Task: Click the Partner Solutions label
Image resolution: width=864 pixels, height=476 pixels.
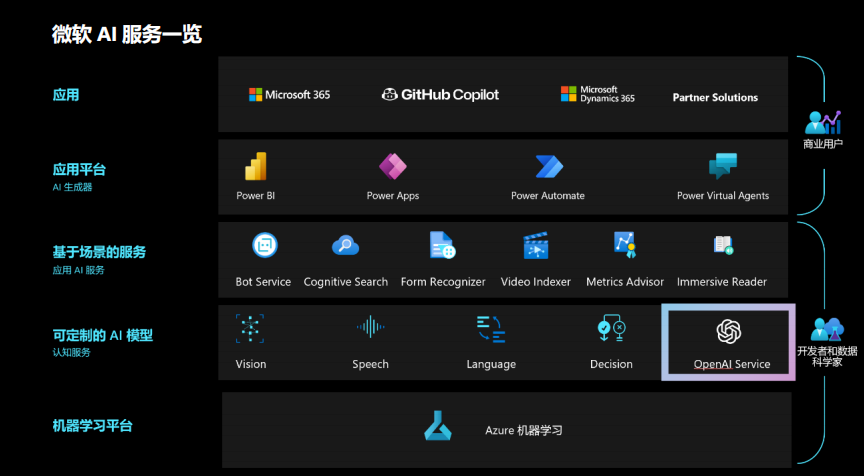Action: click(715, 98)
